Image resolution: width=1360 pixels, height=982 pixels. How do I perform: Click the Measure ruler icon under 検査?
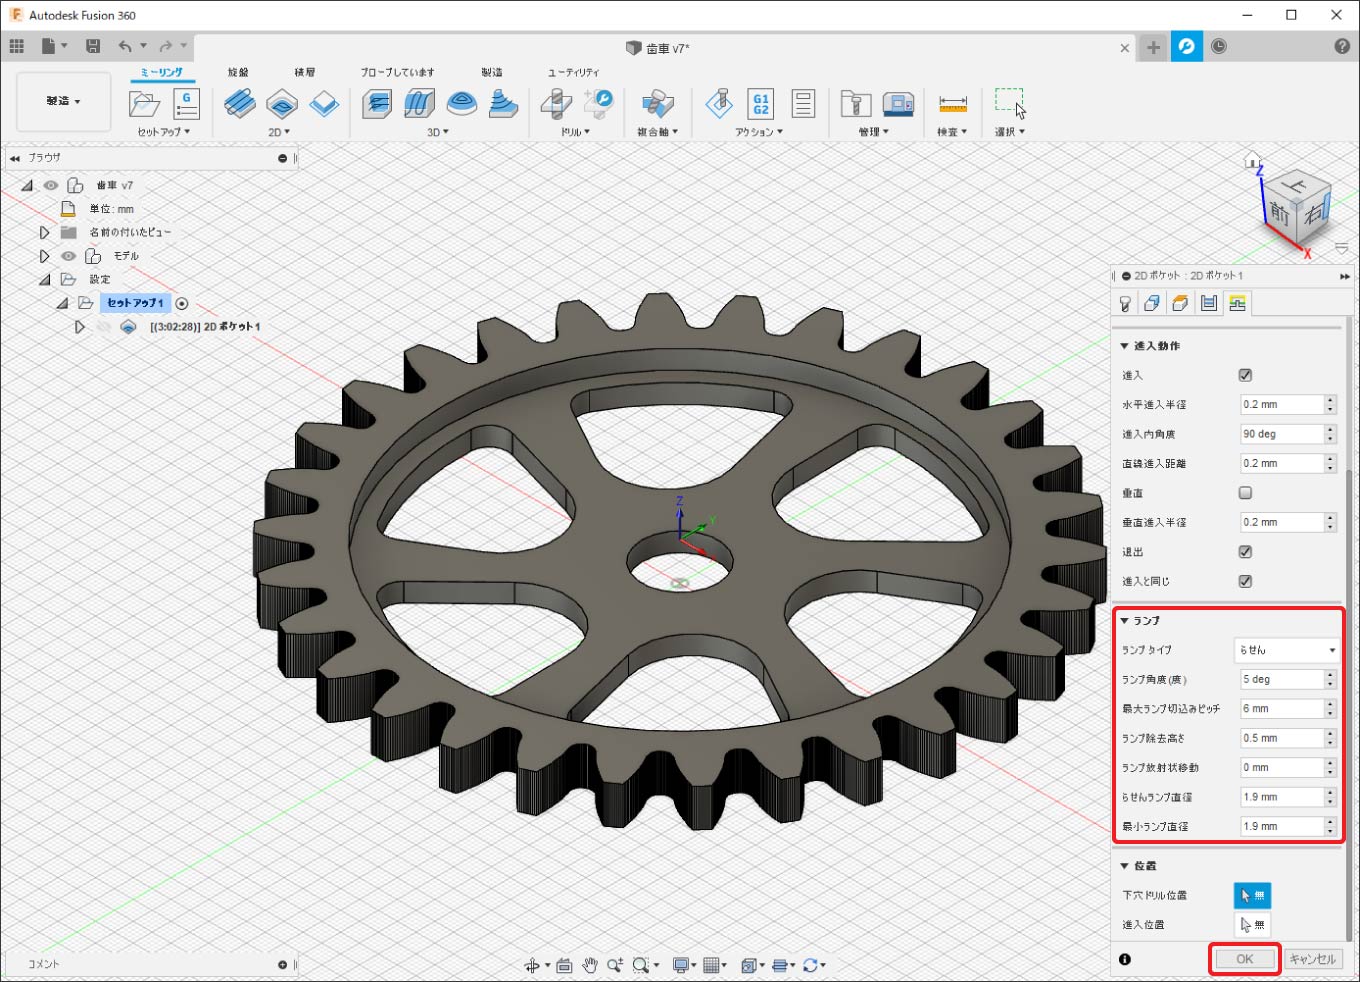[952, 104]
